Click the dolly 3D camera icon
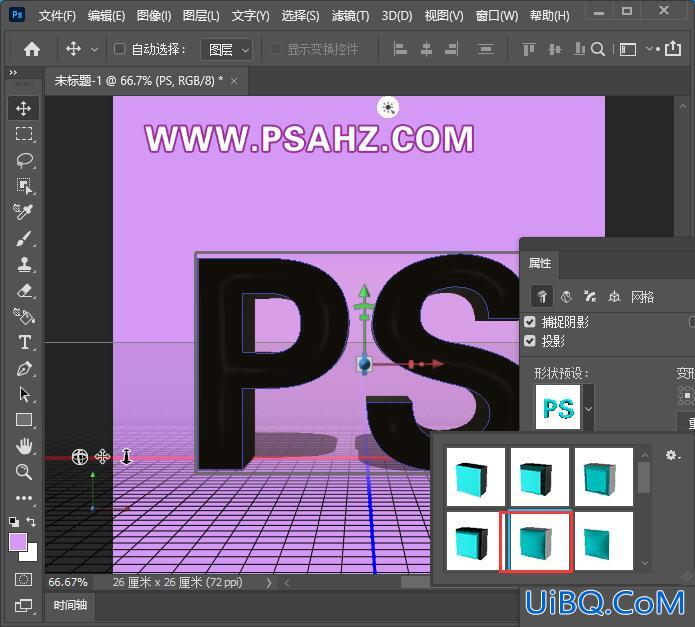The width and height of the screenshot is (695, 627). (x=126, y=456)
